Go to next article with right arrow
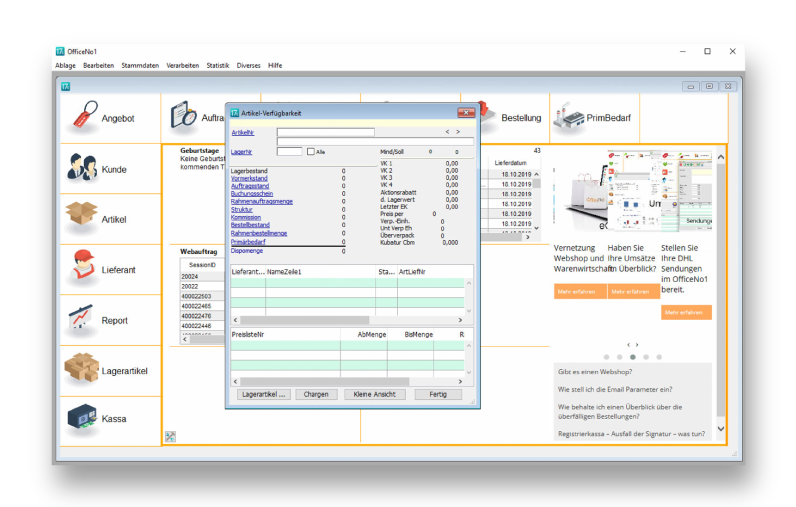Image resolution: width=796 pixels, height=507 pixels. coord(458,132)
